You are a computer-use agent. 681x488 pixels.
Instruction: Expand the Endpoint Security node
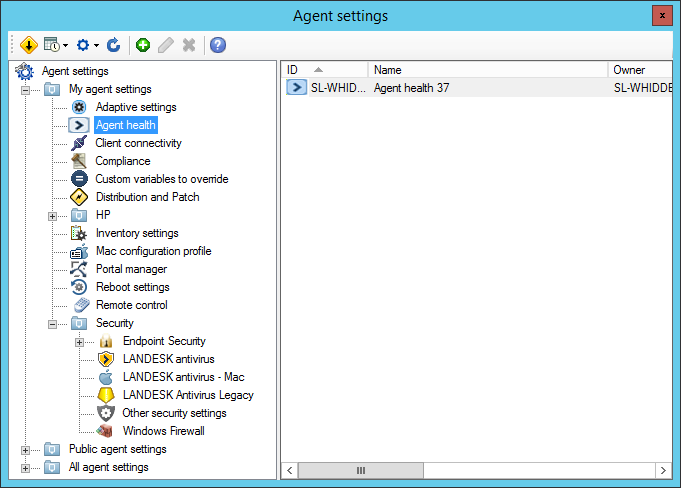coord(79,342)
